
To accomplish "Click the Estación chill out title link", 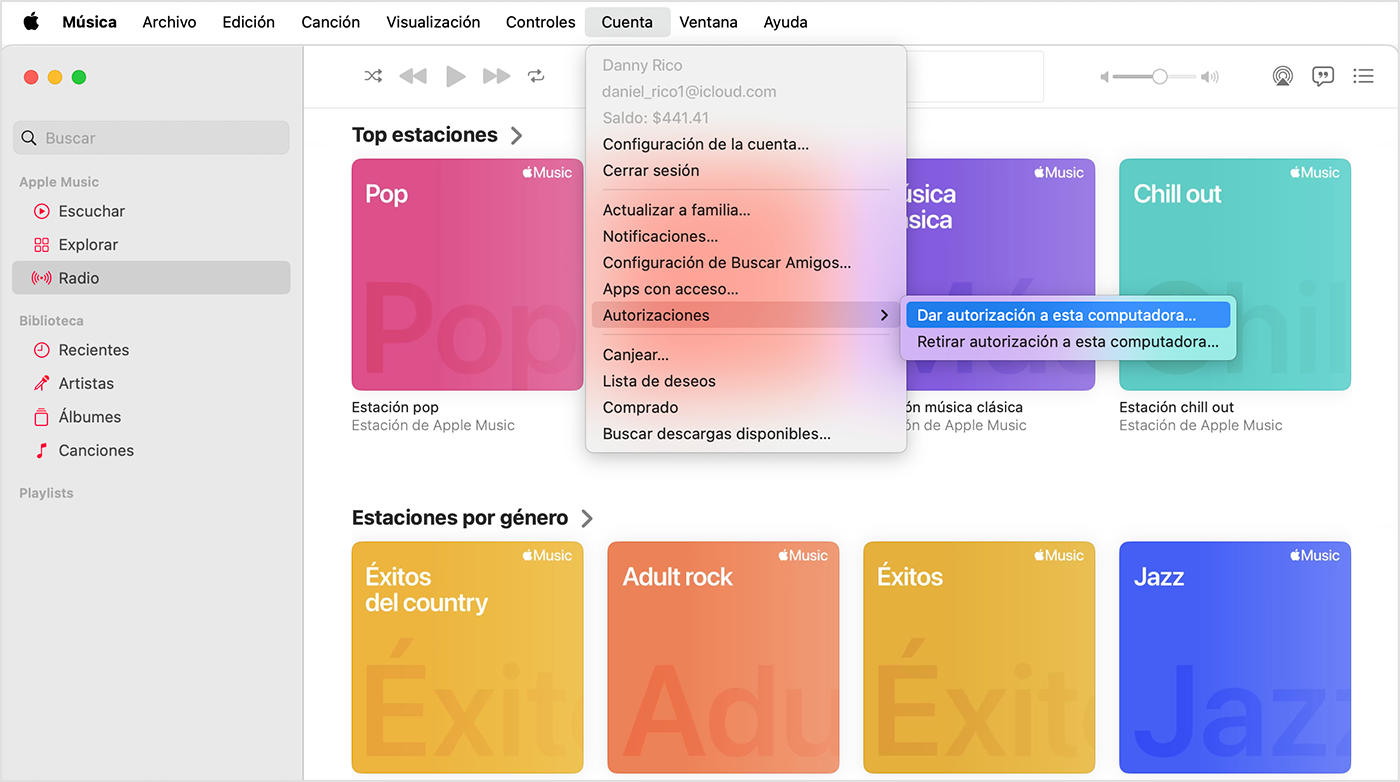I will coord(1176,407).
